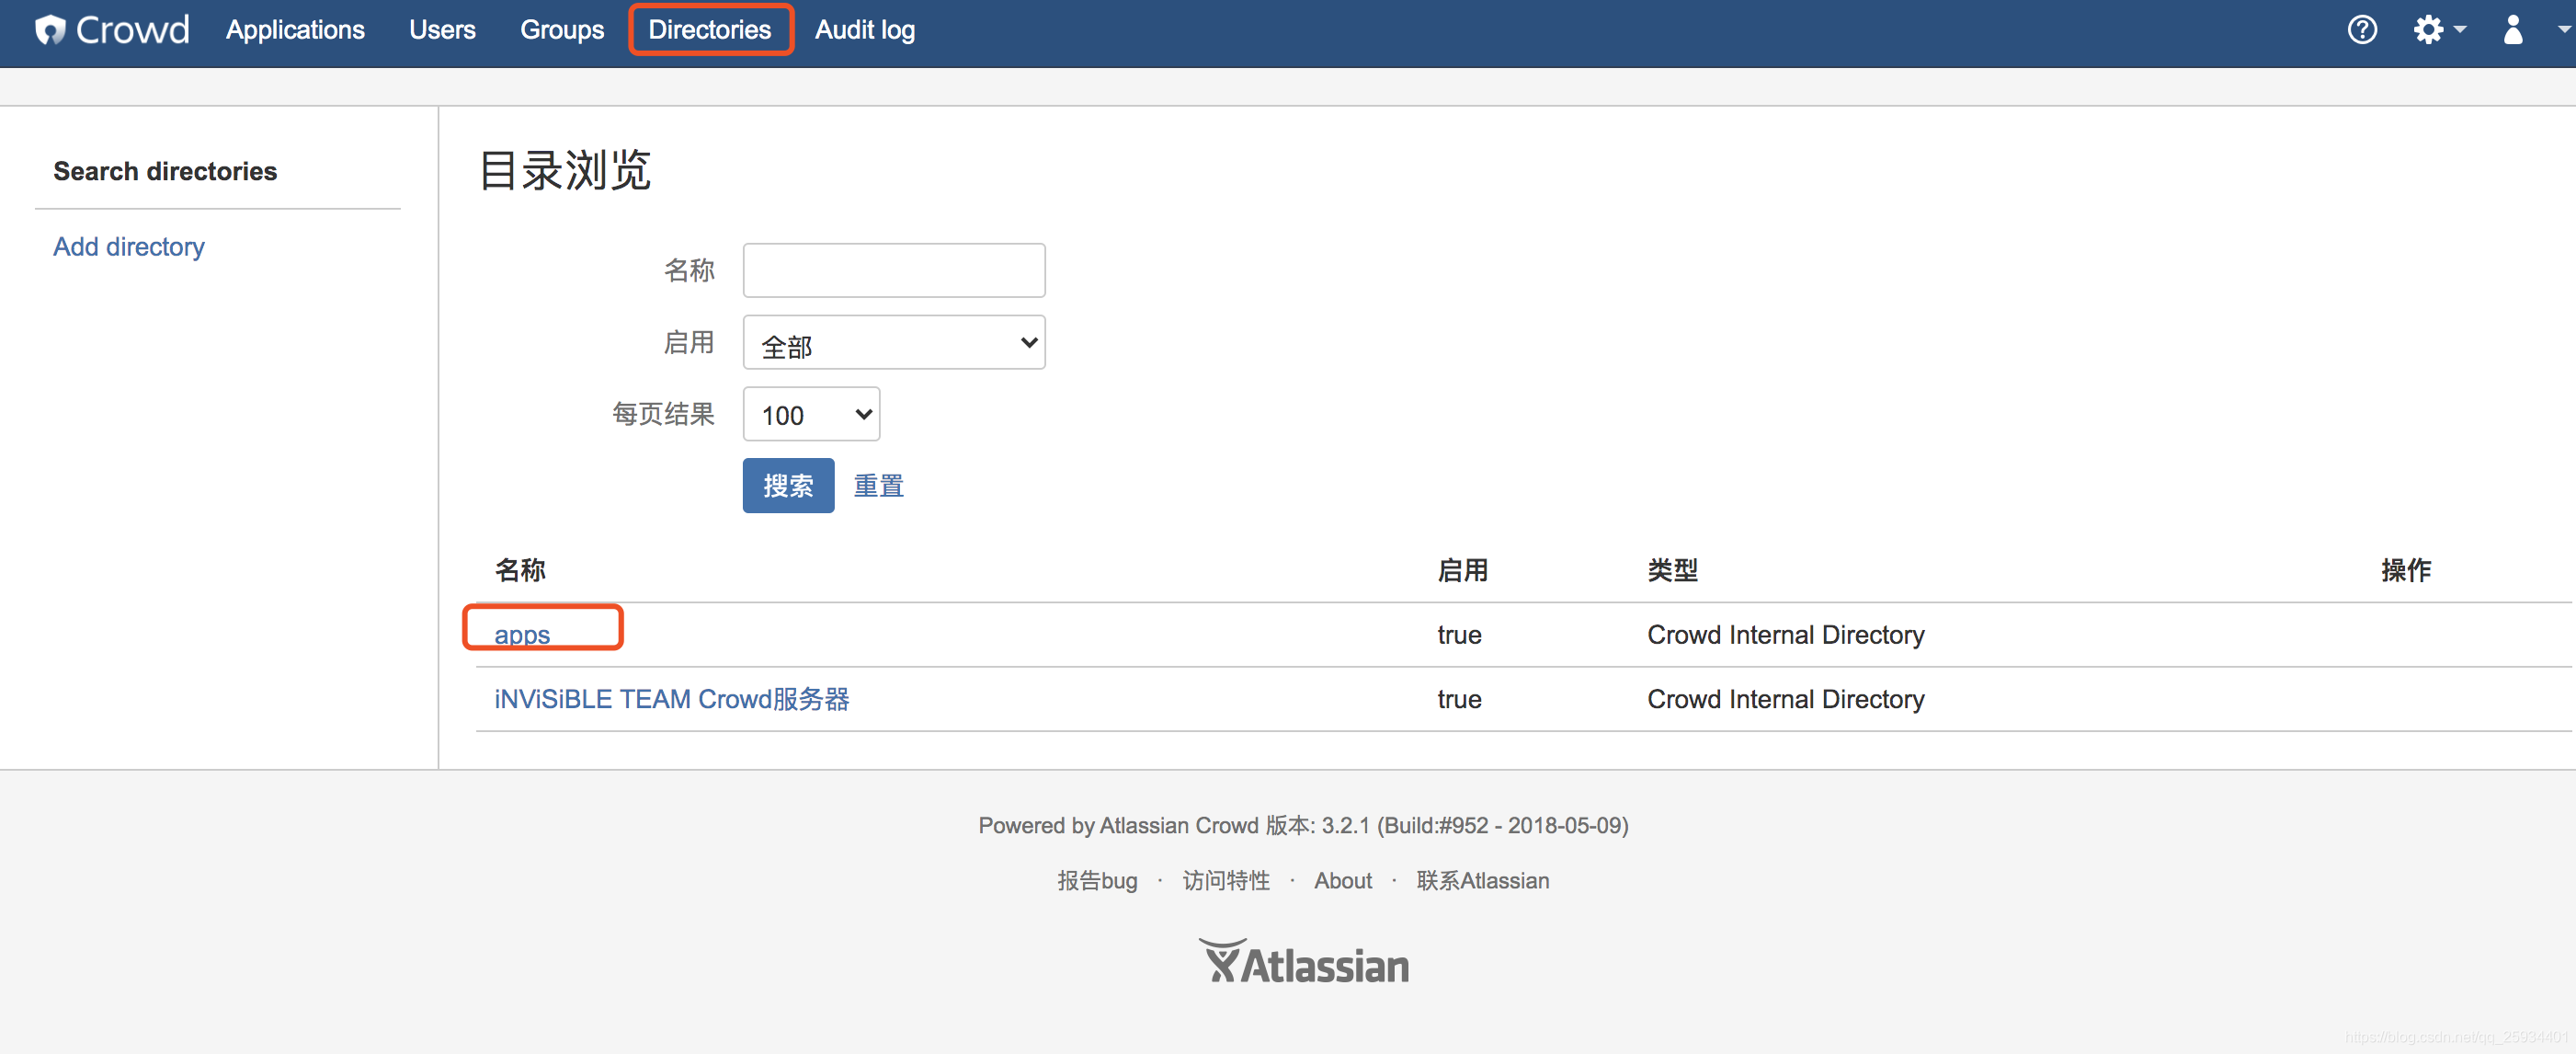
Task: Focus the 名称 search input field
Action: tap(894, 270)
